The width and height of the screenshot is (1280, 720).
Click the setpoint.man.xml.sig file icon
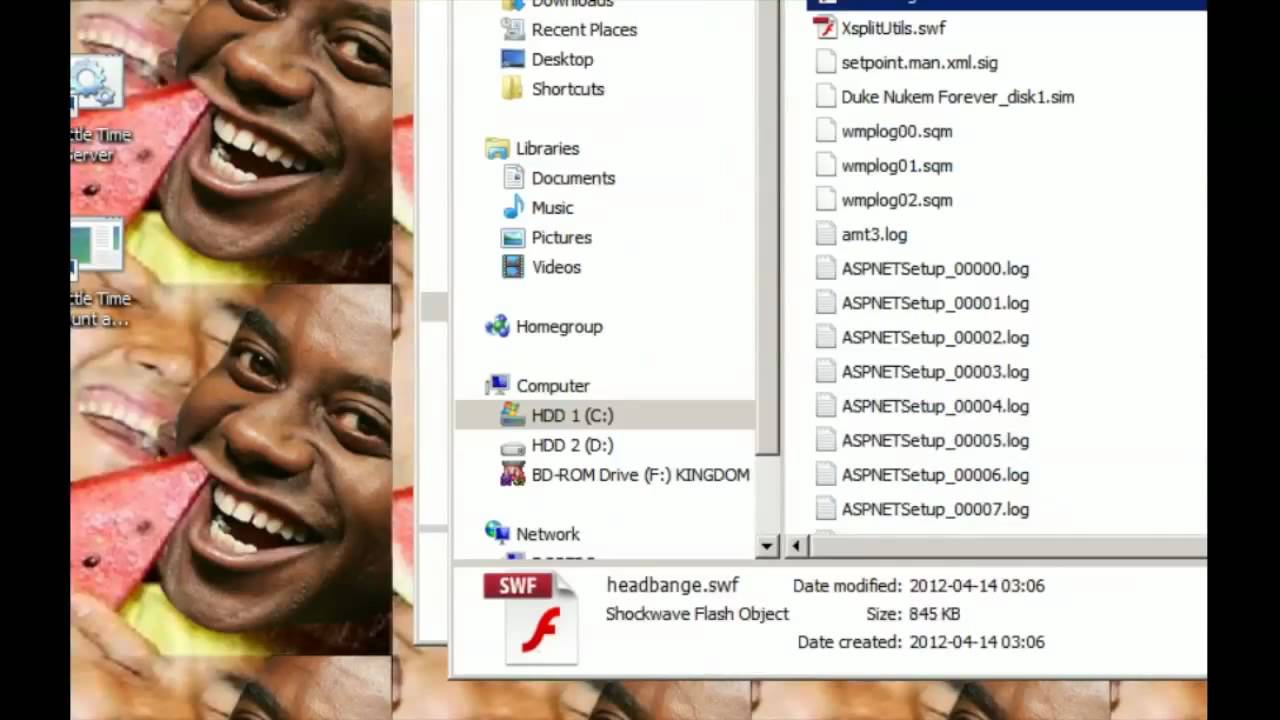[825, 62]
